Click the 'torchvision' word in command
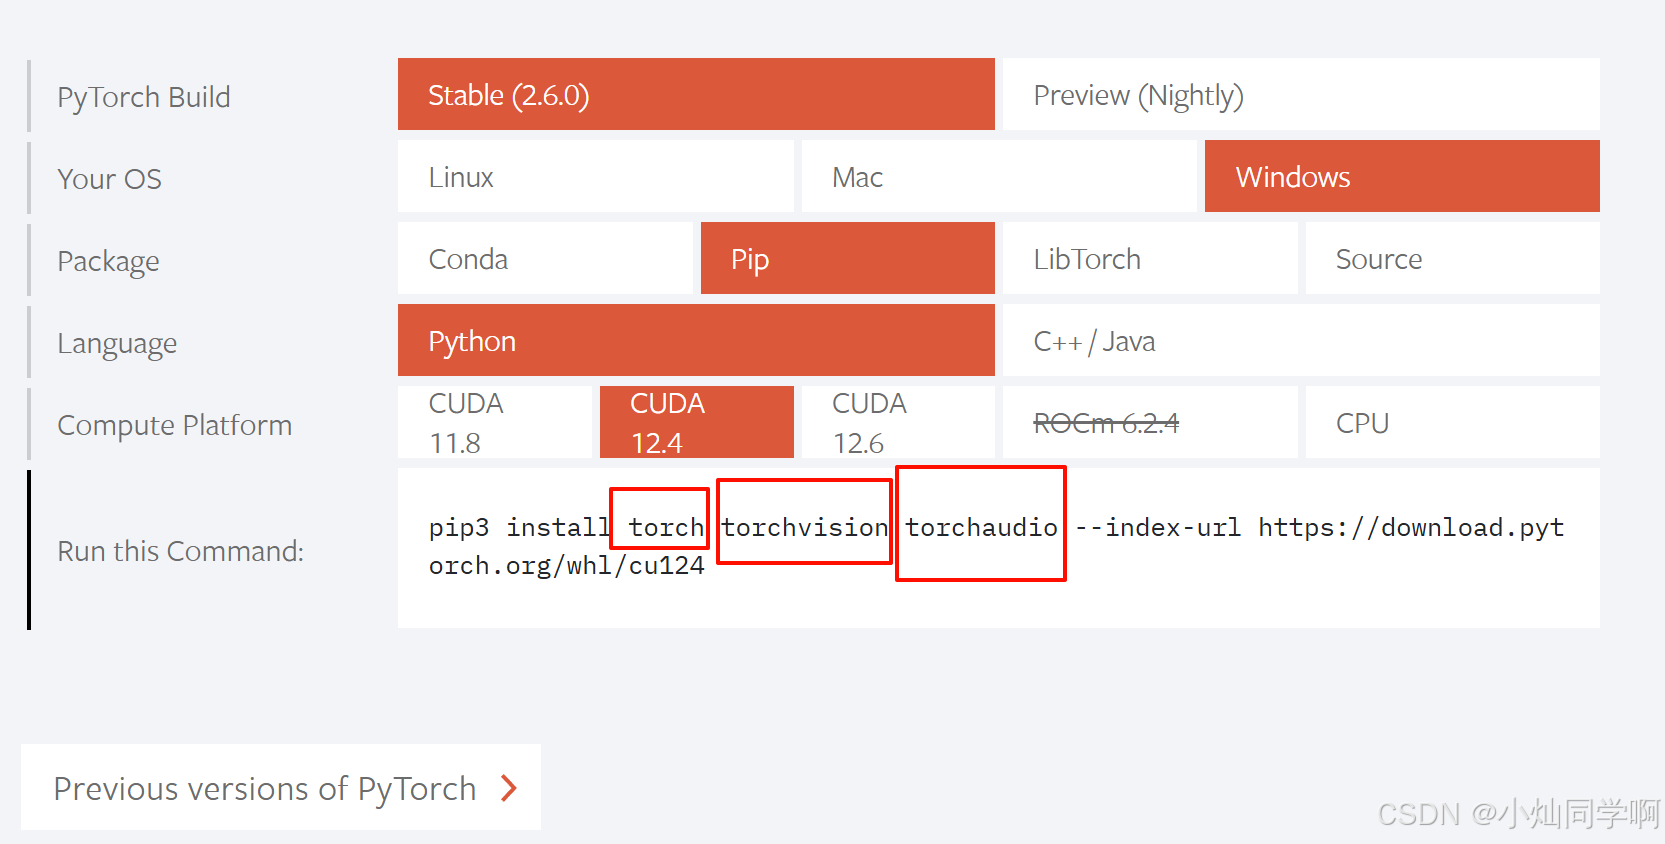 pyautogui.click(x=805, y=527)
